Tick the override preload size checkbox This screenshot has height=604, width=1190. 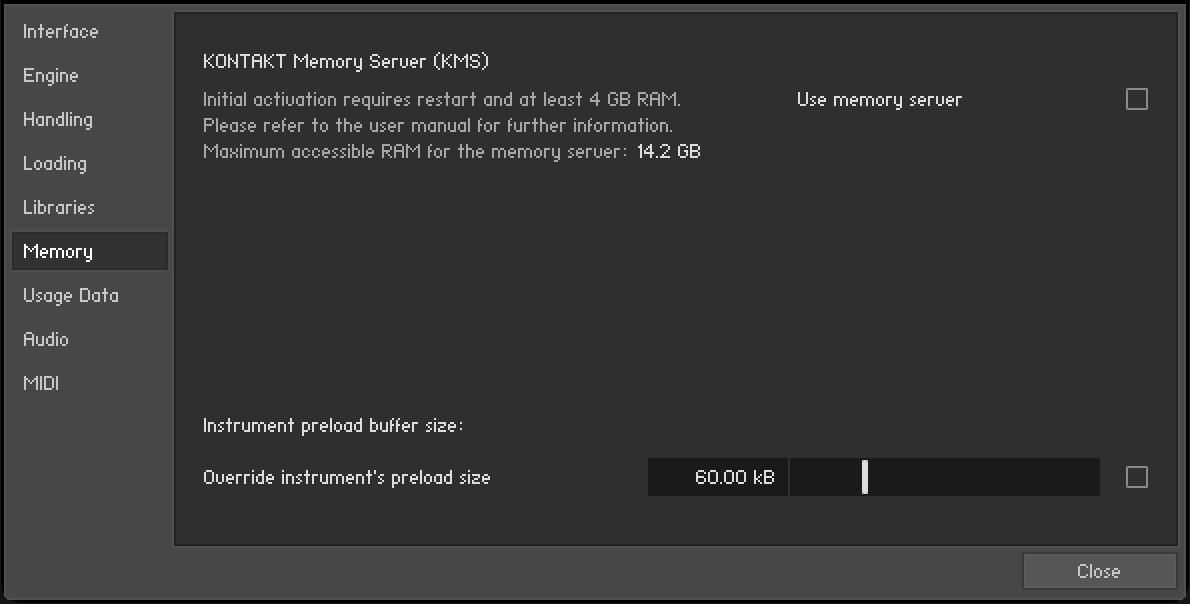[x=1137, y=478]
